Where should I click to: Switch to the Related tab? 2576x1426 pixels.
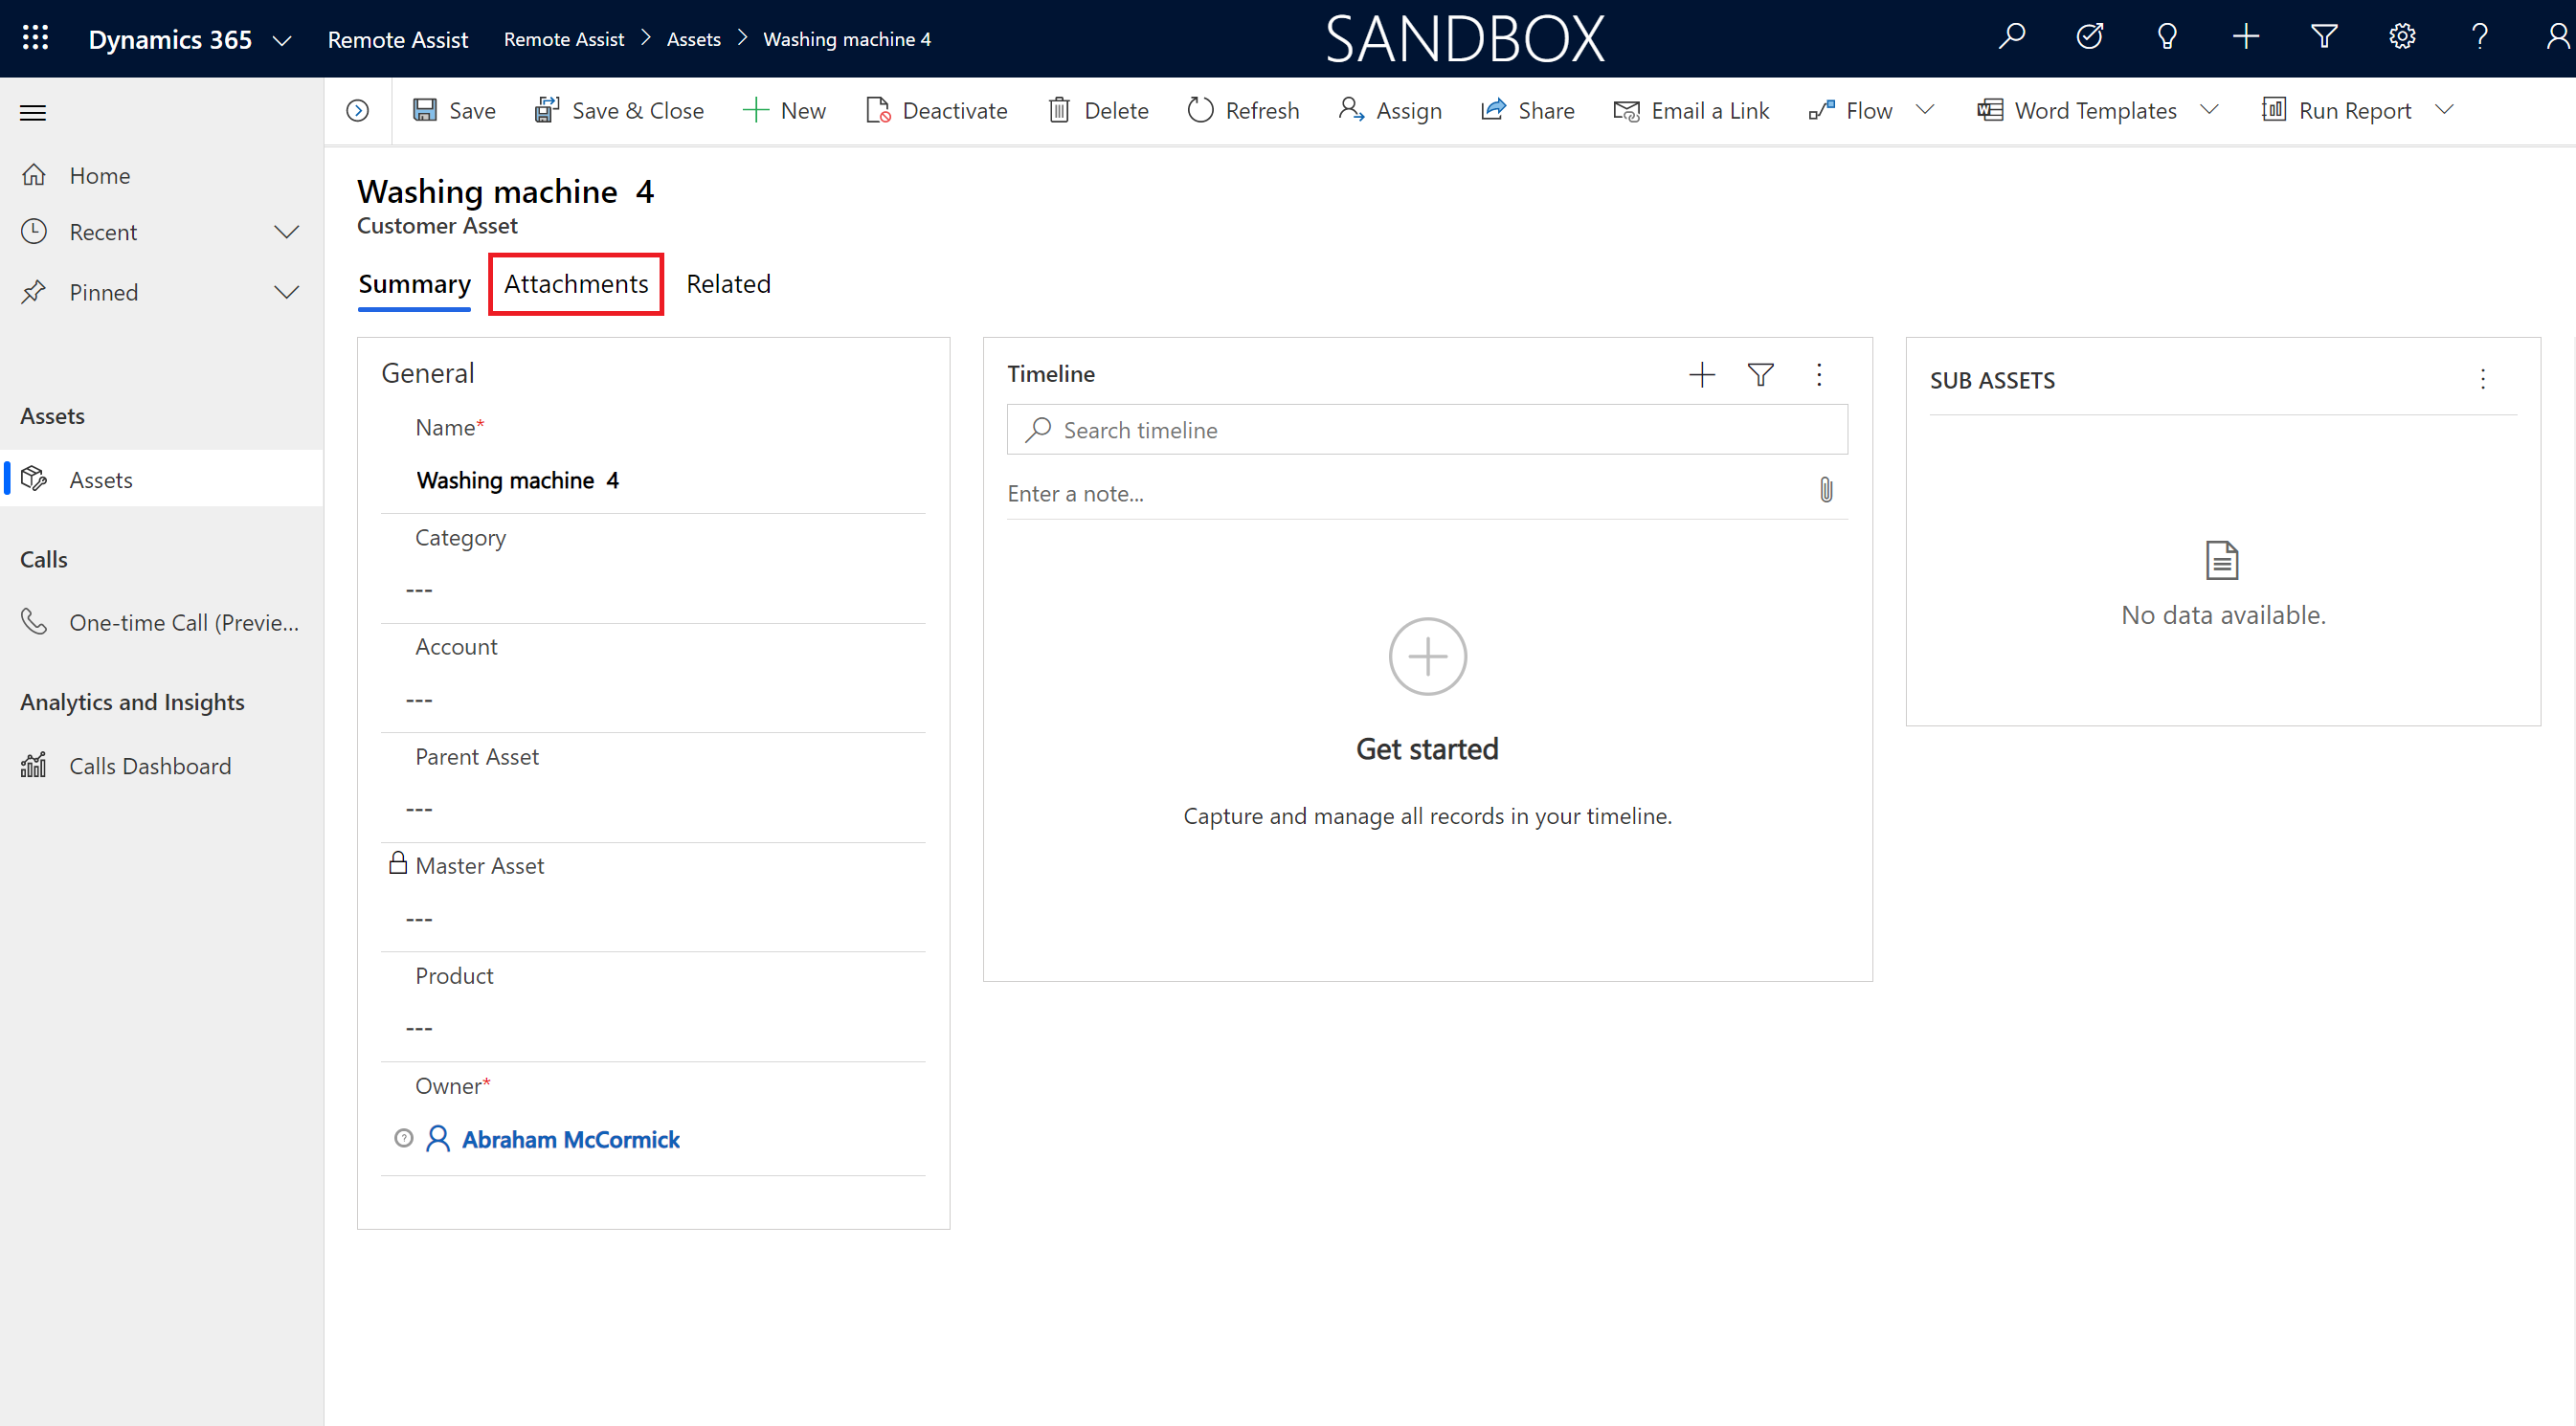[x=727, y=282]
